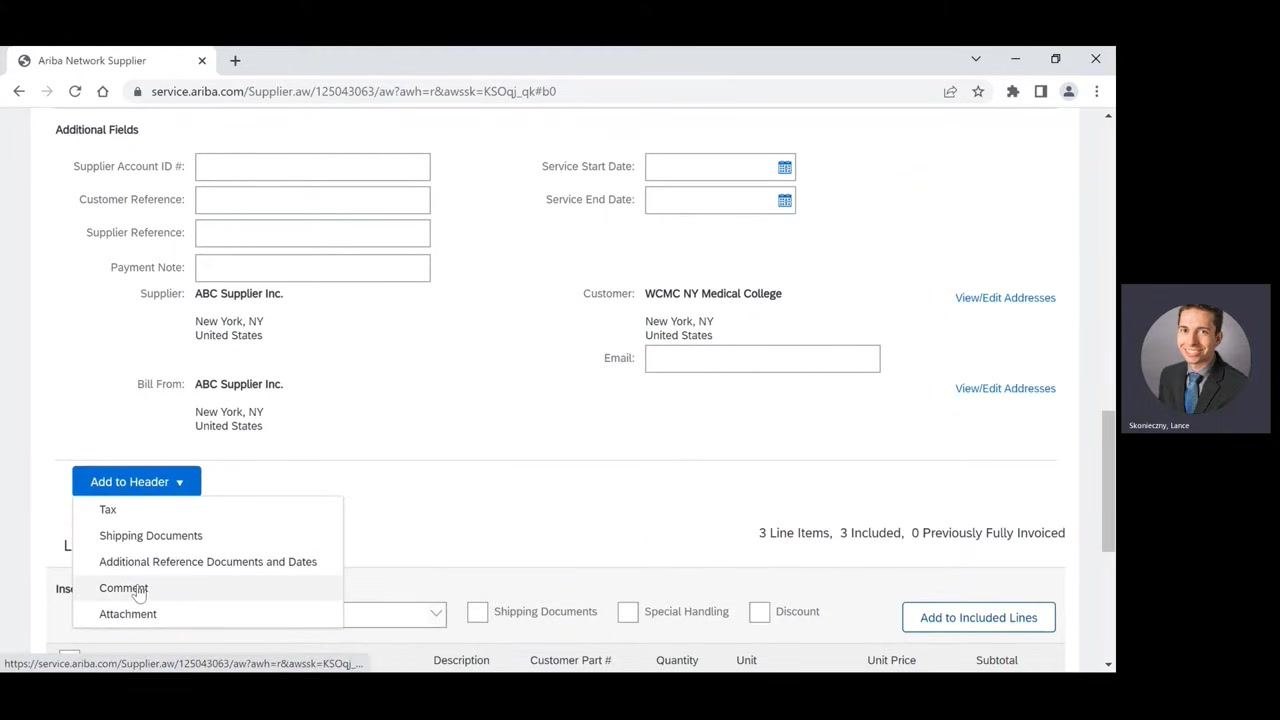Open the Service End Date calendar picker
Viewport: 1280px width, 720px height.
[785, 201]
